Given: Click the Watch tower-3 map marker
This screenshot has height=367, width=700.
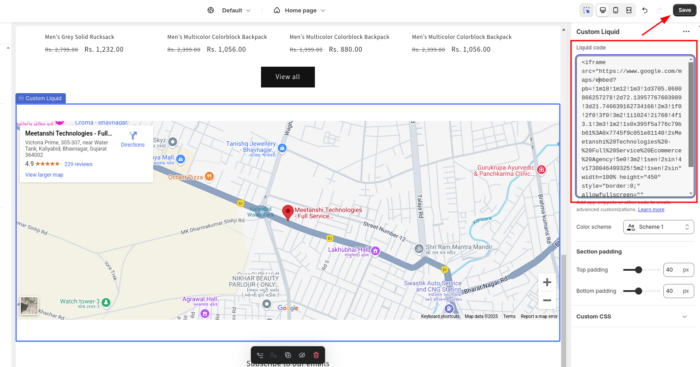Looking at the screenshot, I should pyautogui.click(x=106, y=303).
